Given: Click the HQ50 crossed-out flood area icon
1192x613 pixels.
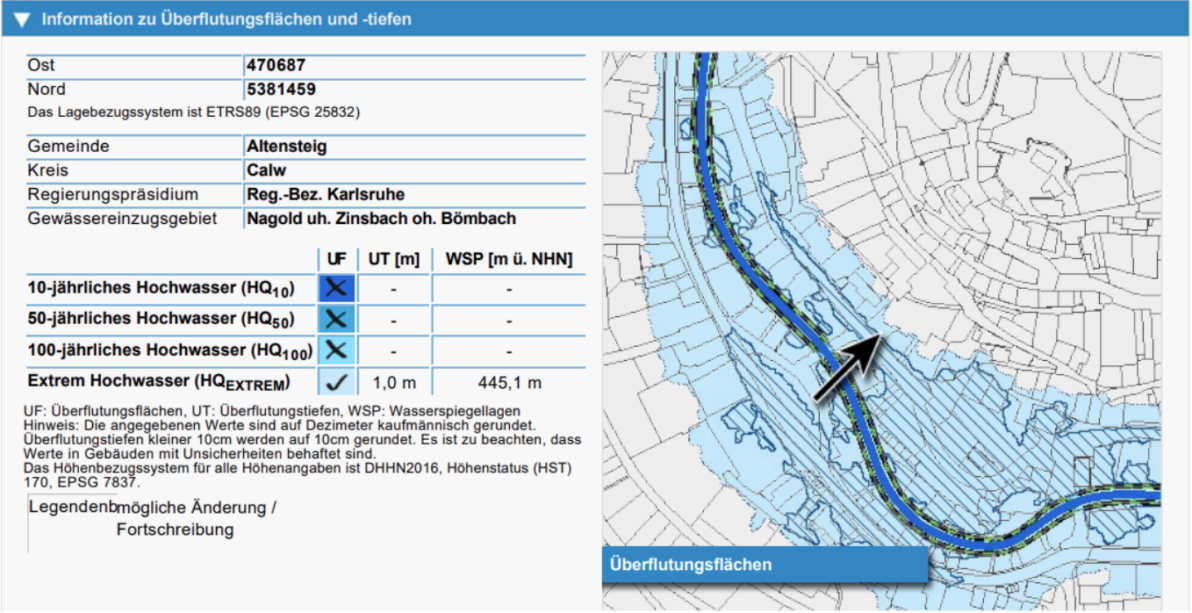Looking at the screenshot, I should [x=337, y=319].
